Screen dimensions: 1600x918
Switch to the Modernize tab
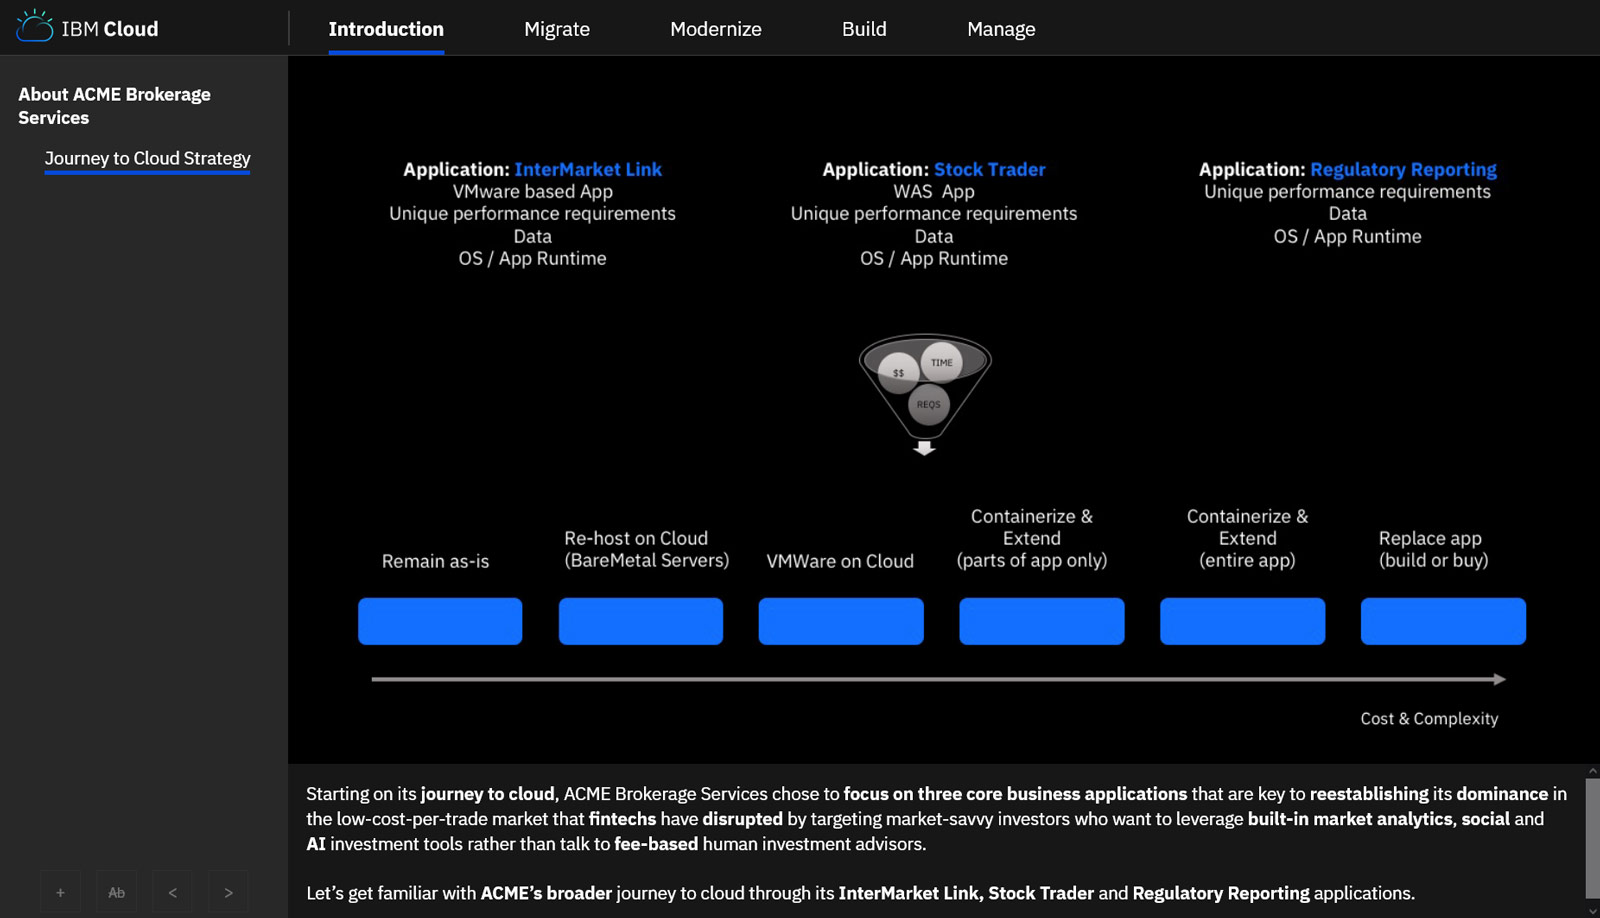click(716, 29)
